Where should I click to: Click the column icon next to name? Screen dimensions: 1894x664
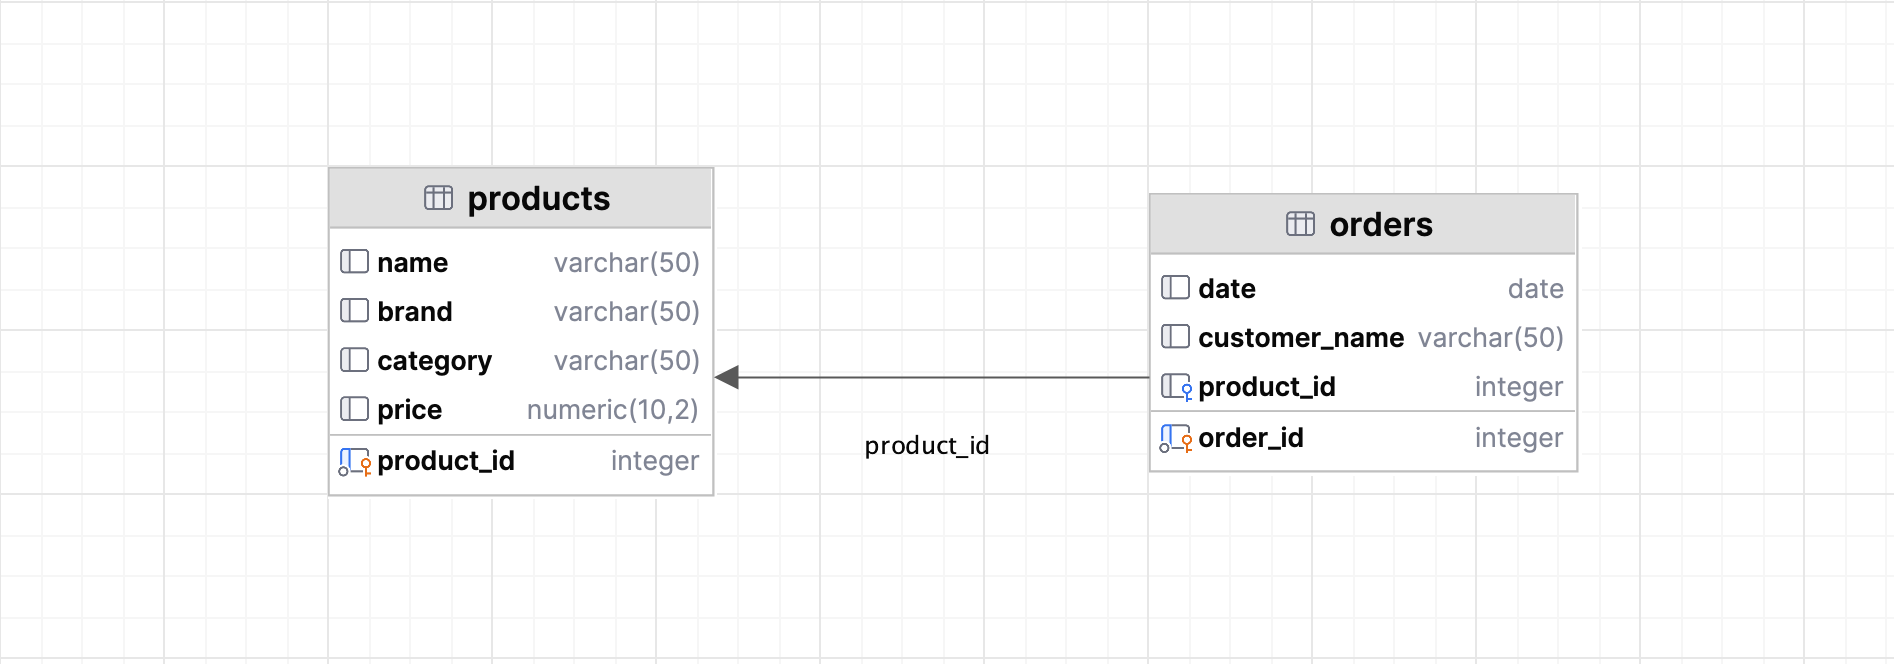tap(354, 262)
